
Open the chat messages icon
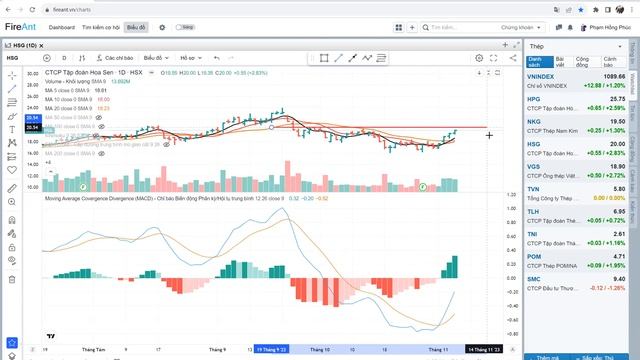(559, 27)
